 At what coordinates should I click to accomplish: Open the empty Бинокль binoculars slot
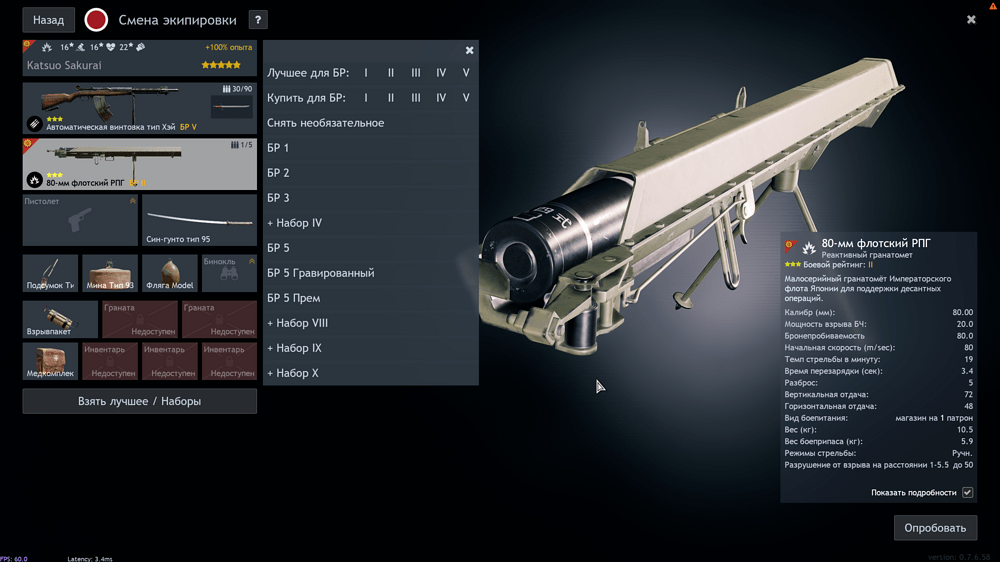(229, 273)
